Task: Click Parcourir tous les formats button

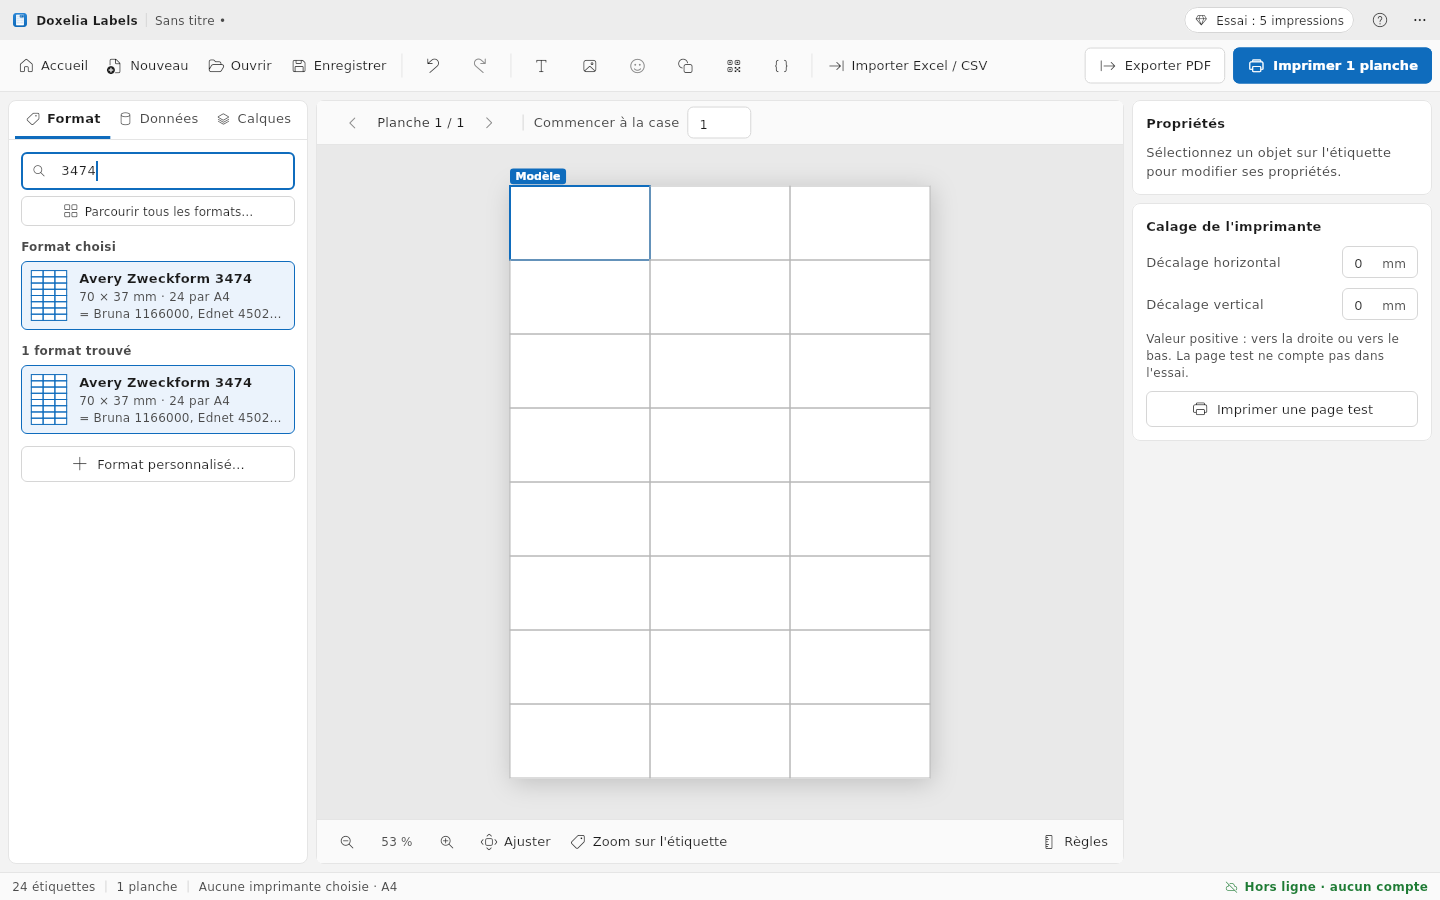Action: coord(158,211)
